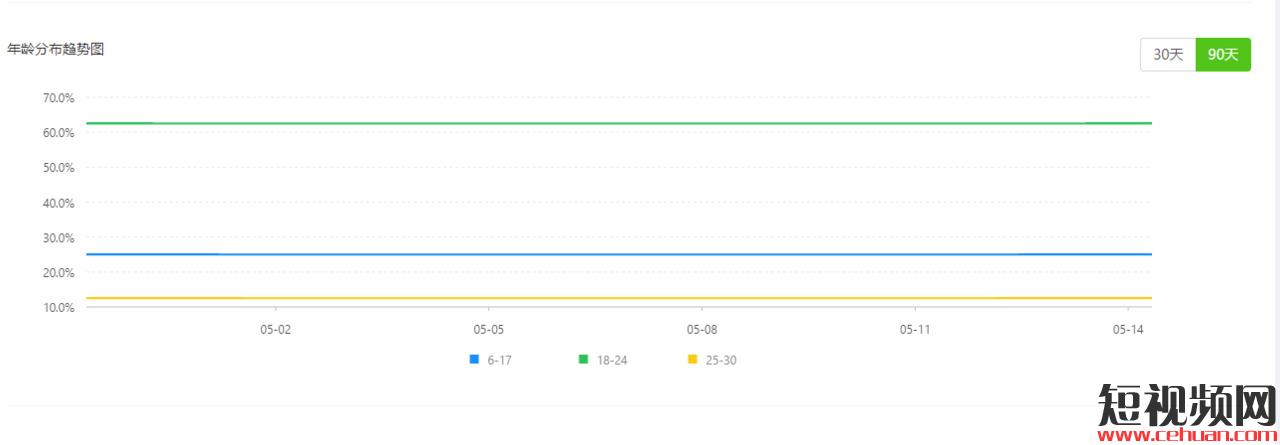This screenshot has height=445, width=1280.
Task: Toggle the 18-24 series legend label
Action: (x=610, y=360)
